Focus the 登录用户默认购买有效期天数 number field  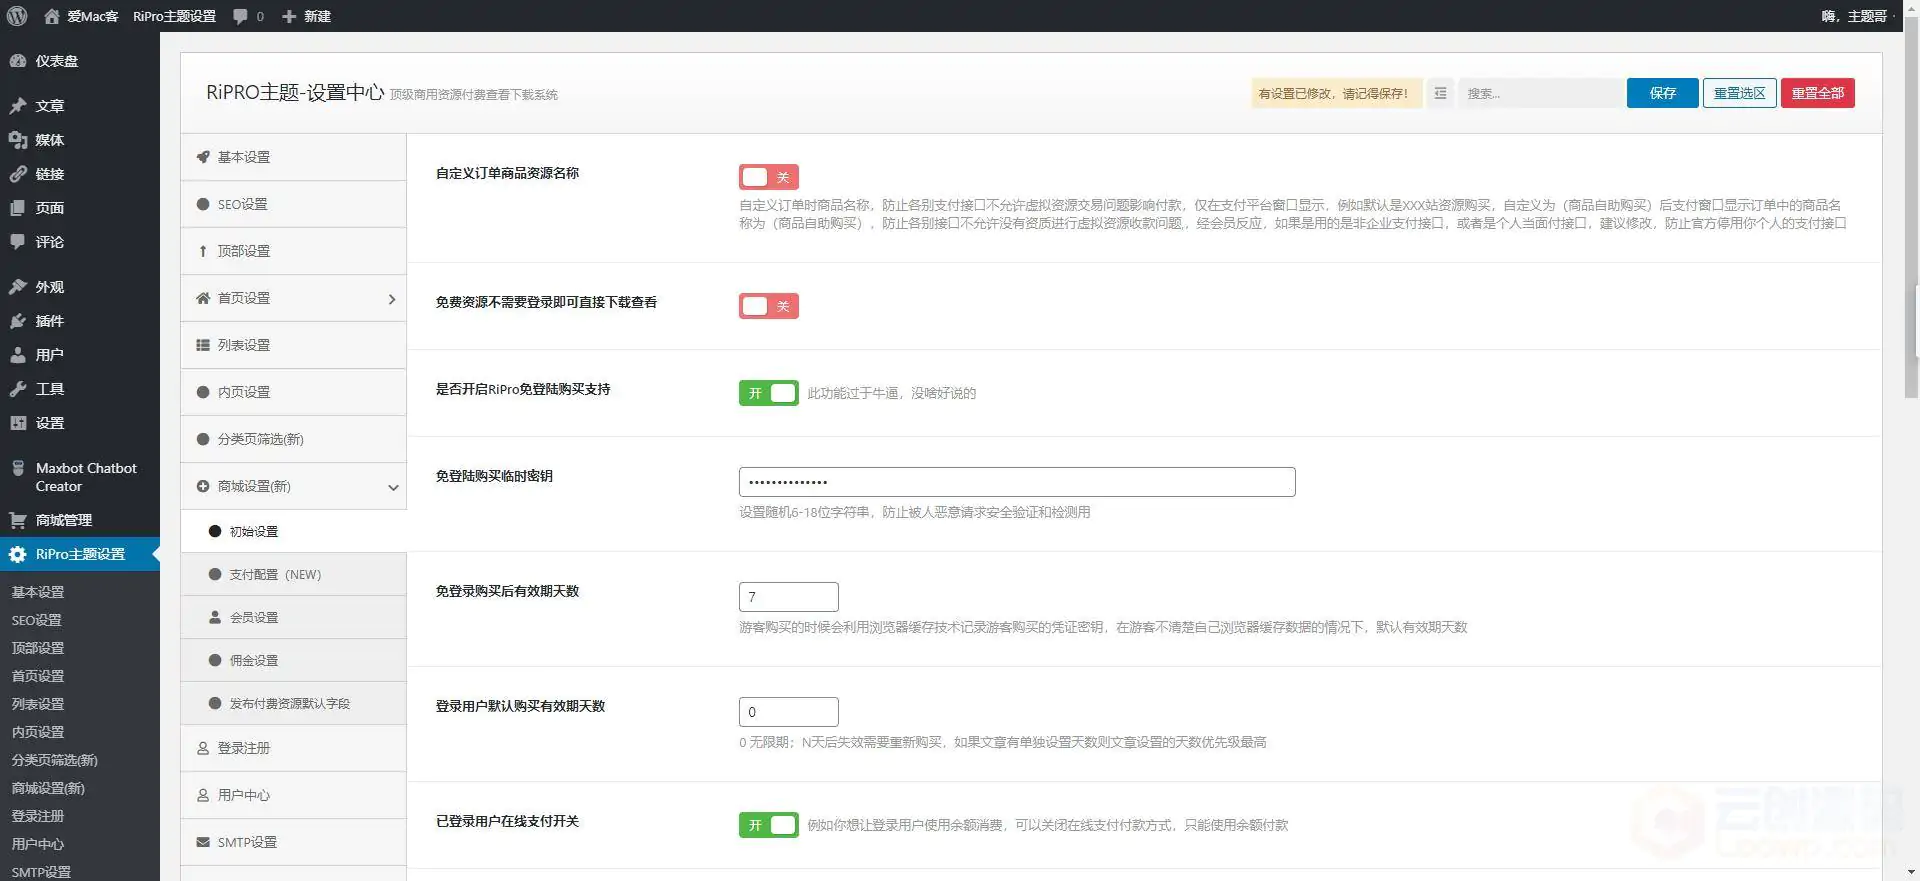tap(788, 712)
